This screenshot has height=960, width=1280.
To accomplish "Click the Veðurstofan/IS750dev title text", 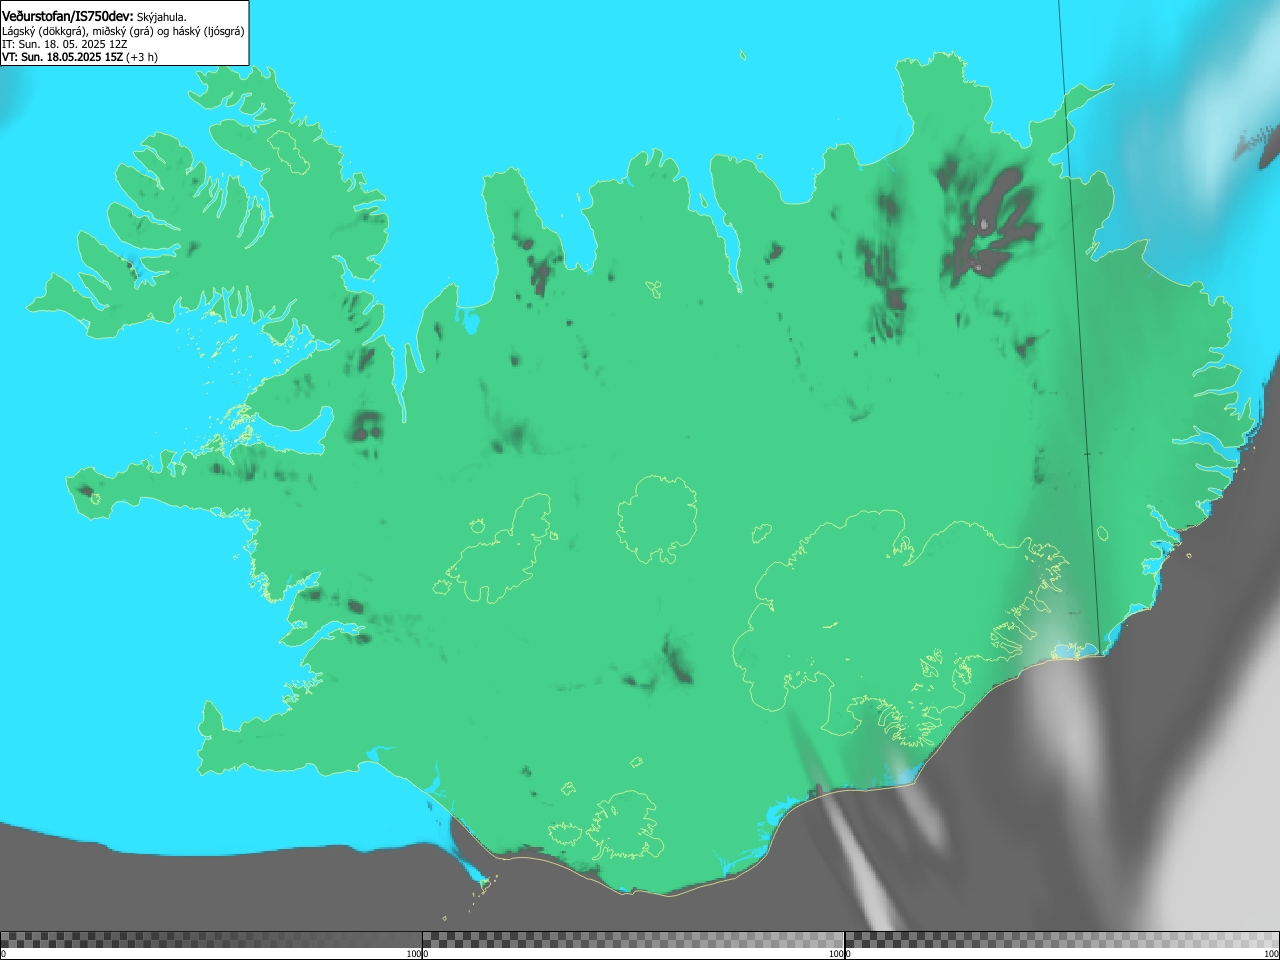I will [67, 16].
